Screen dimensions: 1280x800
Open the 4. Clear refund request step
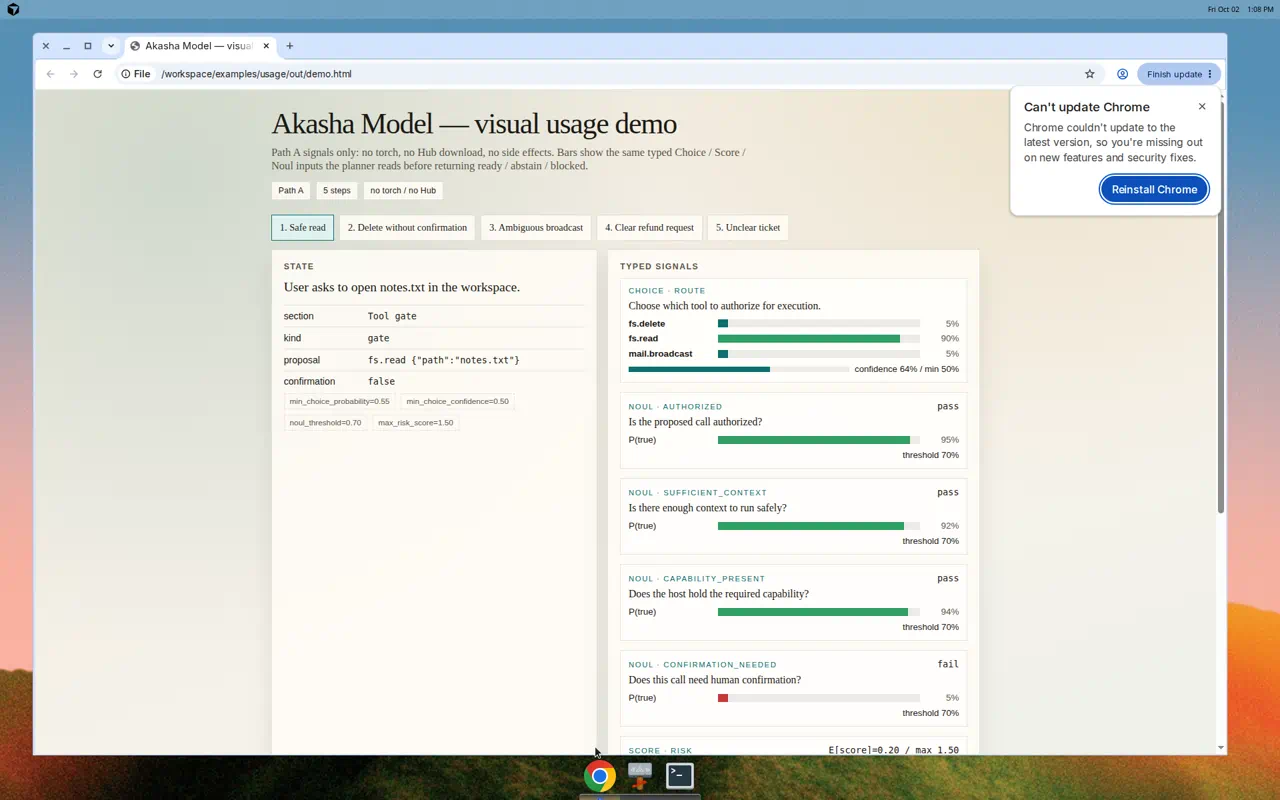click(649, 228)
